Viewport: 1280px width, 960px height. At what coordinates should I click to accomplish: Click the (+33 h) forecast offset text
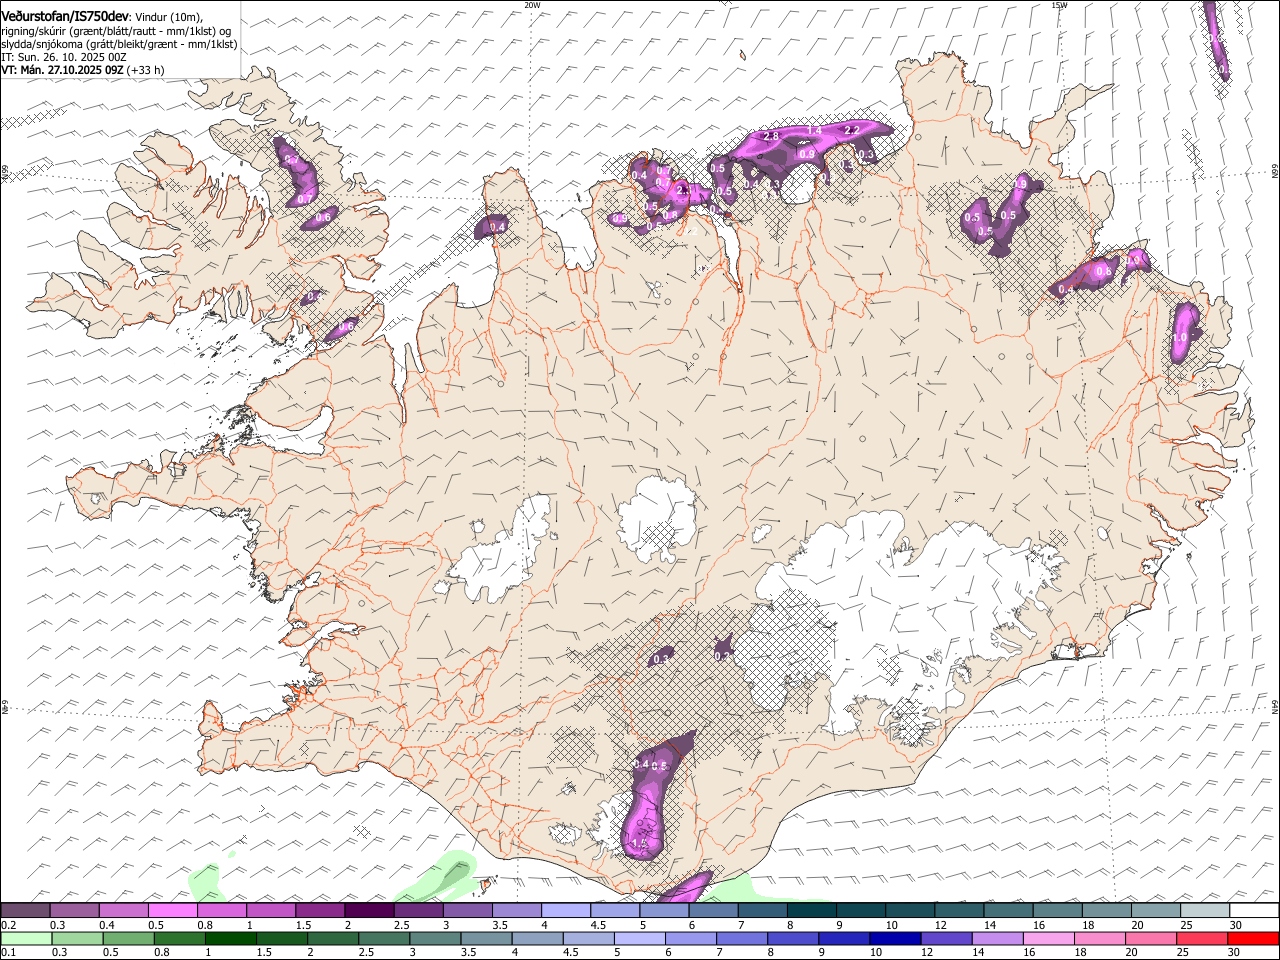pyautogui.click(x=146, y=70)
